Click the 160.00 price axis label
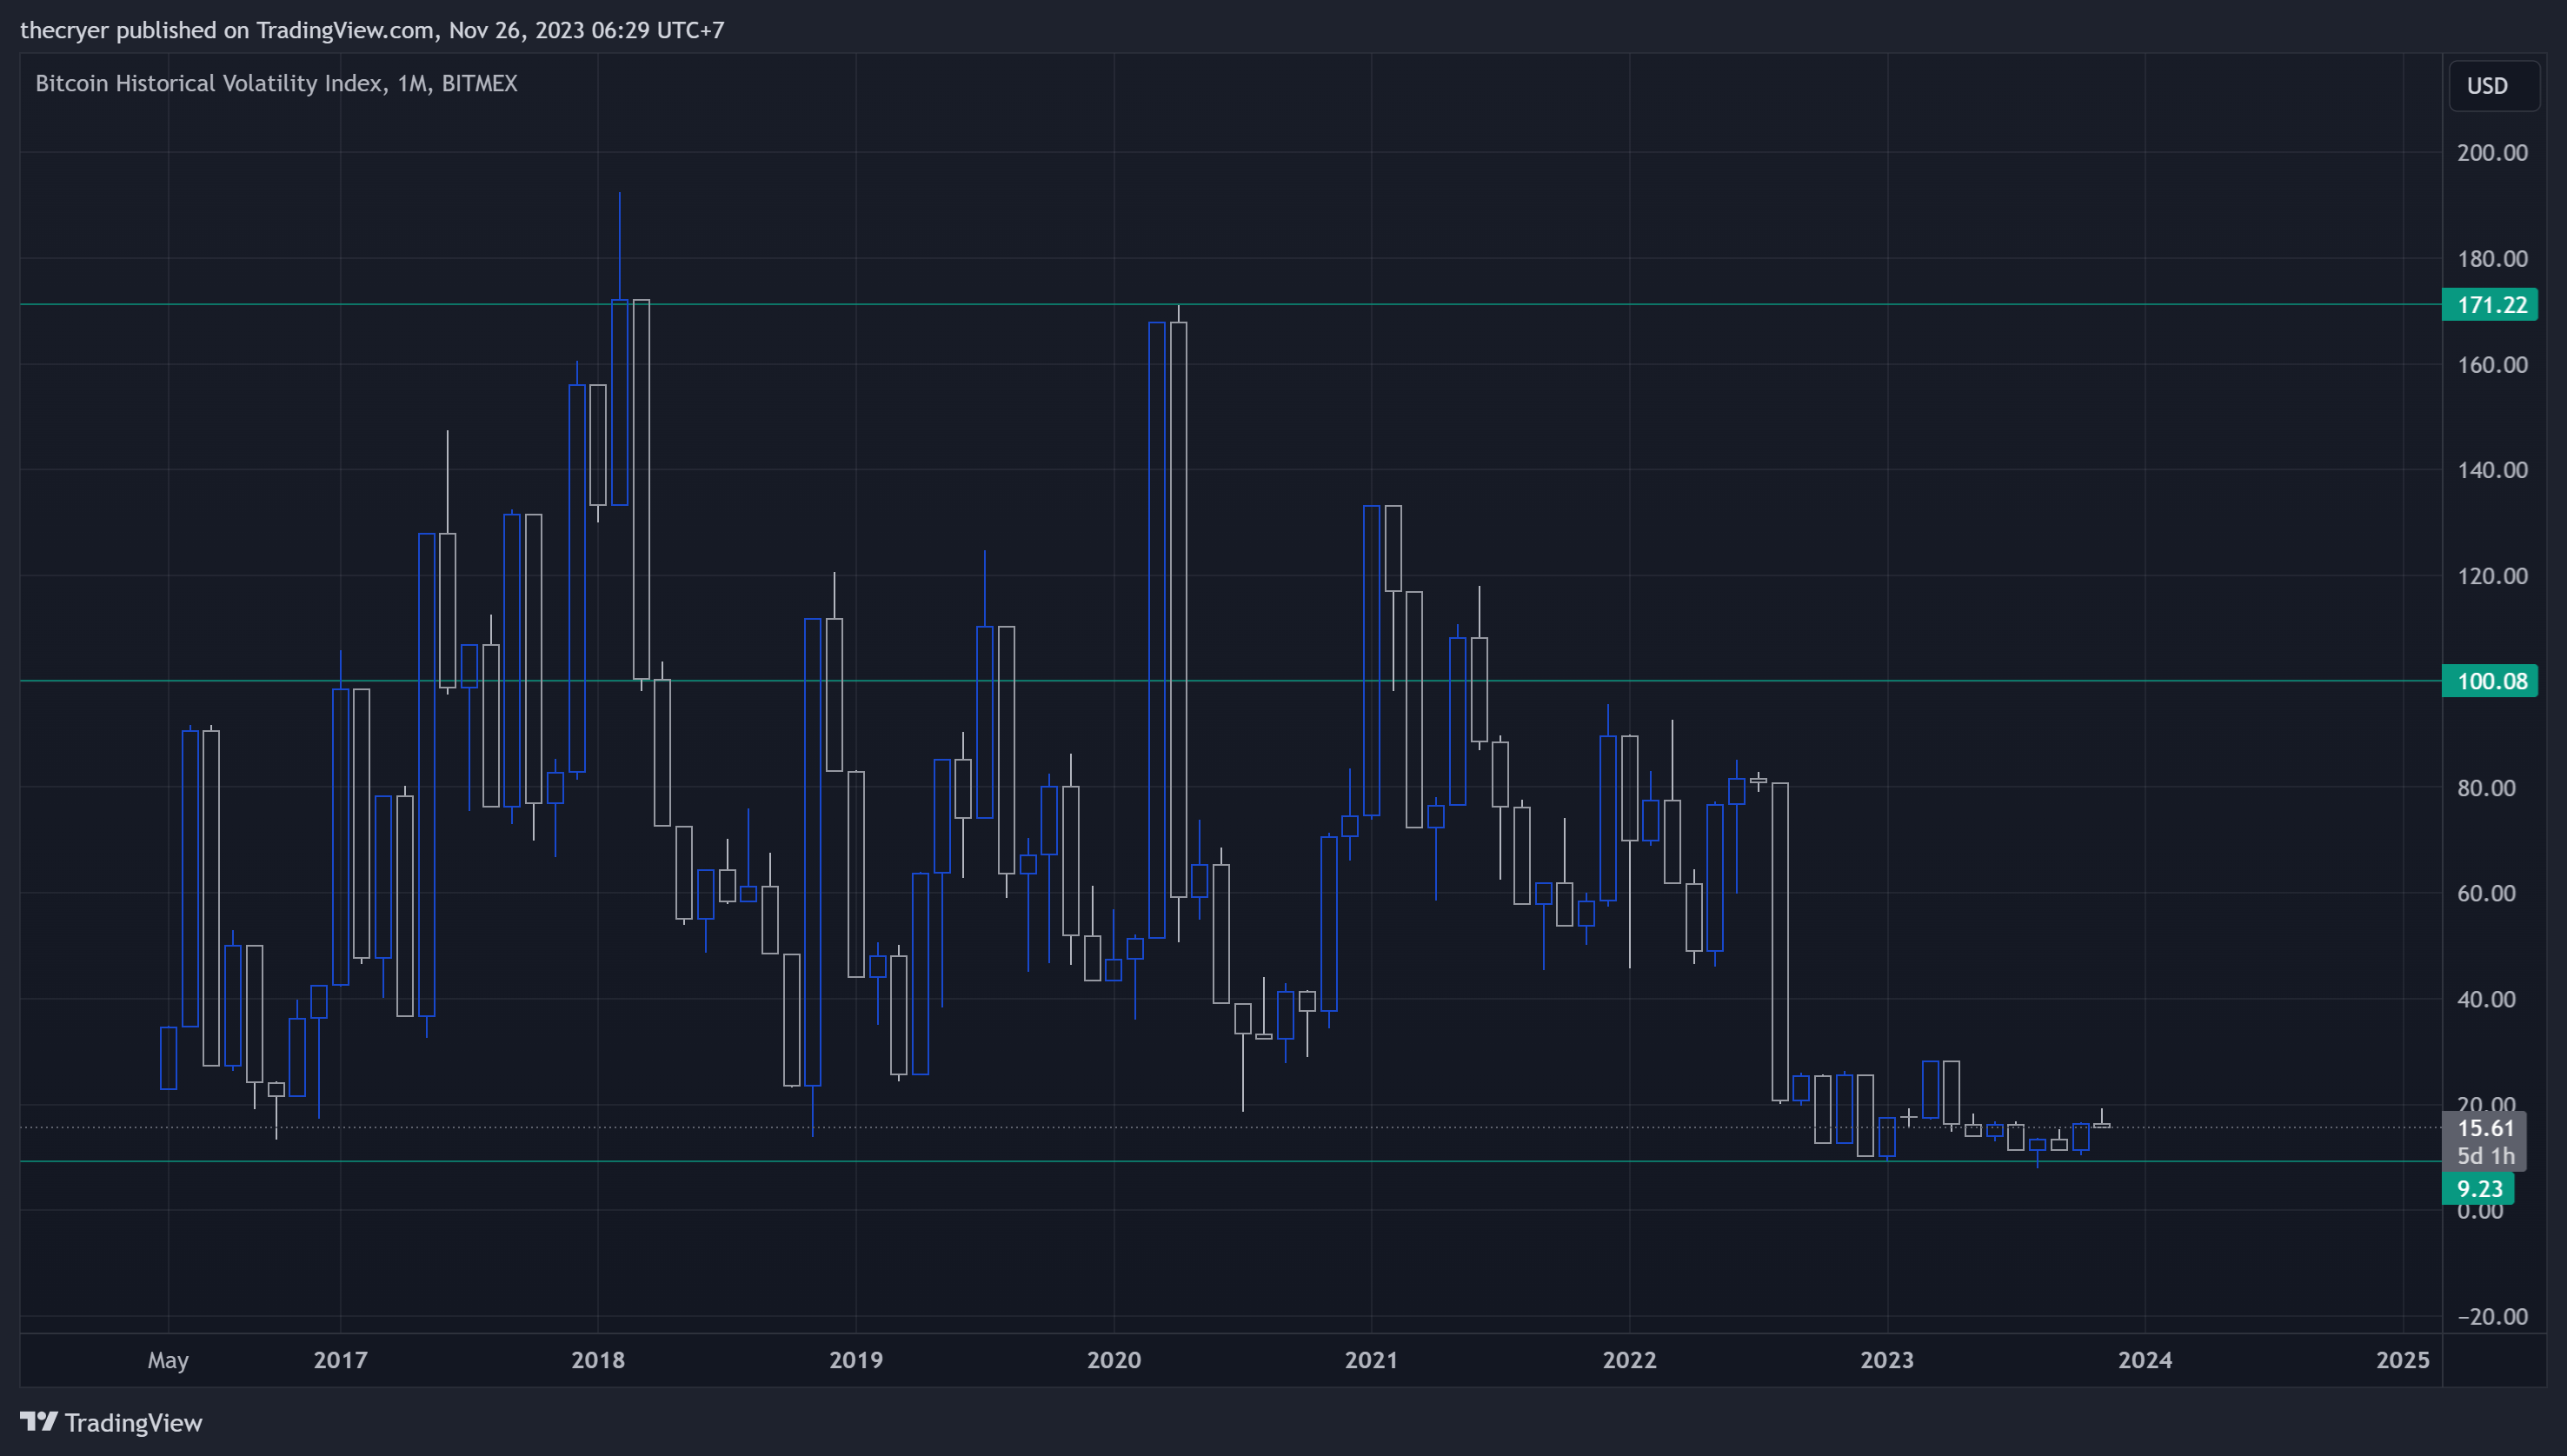The width and height of the screenshot is (2567, 1456). click(x=2492, y=365)
